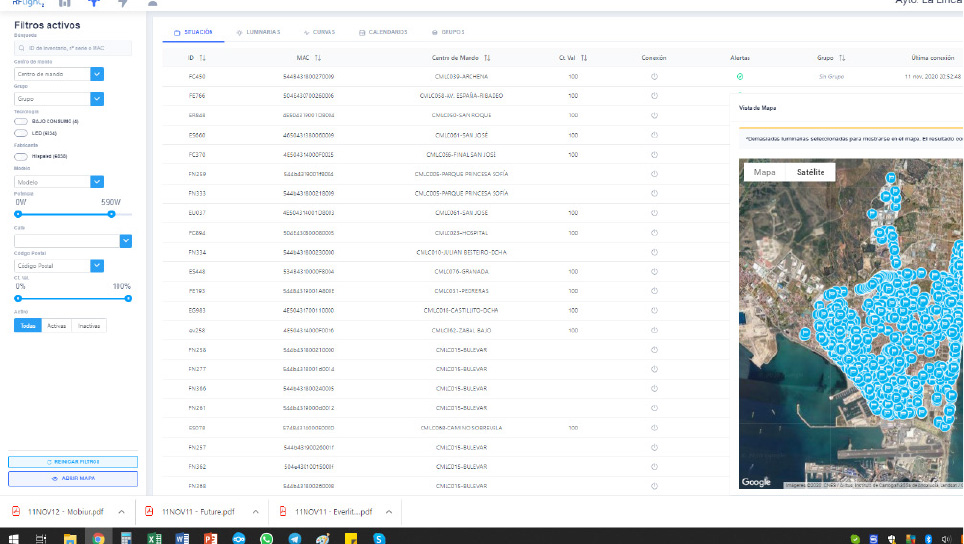Viewport: 964px width, 544px height.
Task: Open WhatsApp from the taskbar
Action: point(266,538)
